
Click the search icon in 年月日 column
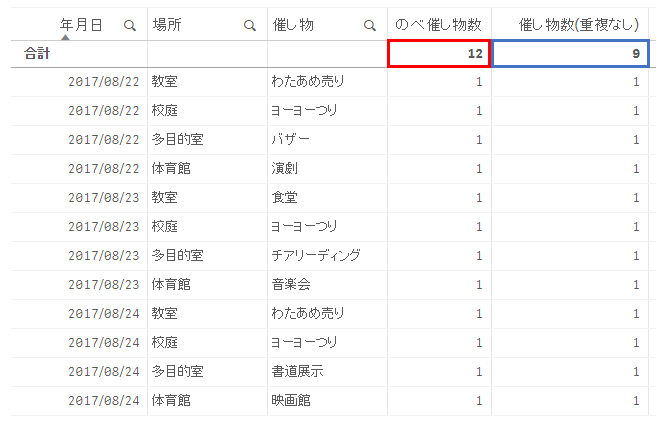129,26
